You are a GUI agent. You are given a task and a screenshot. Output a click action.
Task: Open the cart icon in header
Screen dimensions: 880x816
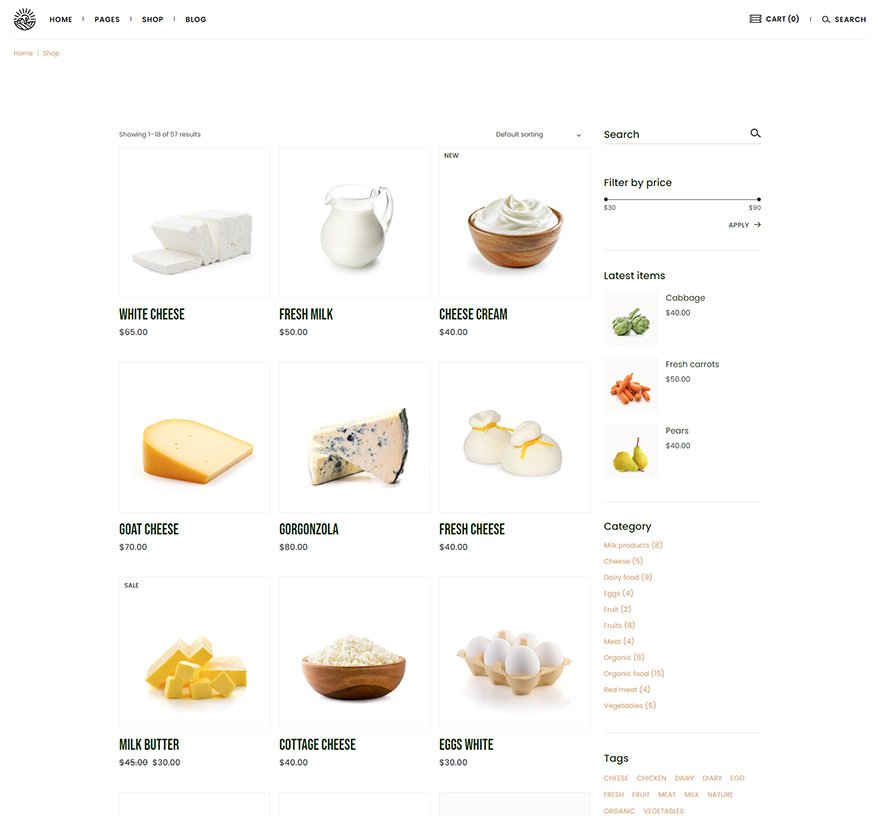pyautogui.click(x=755, y=19)
